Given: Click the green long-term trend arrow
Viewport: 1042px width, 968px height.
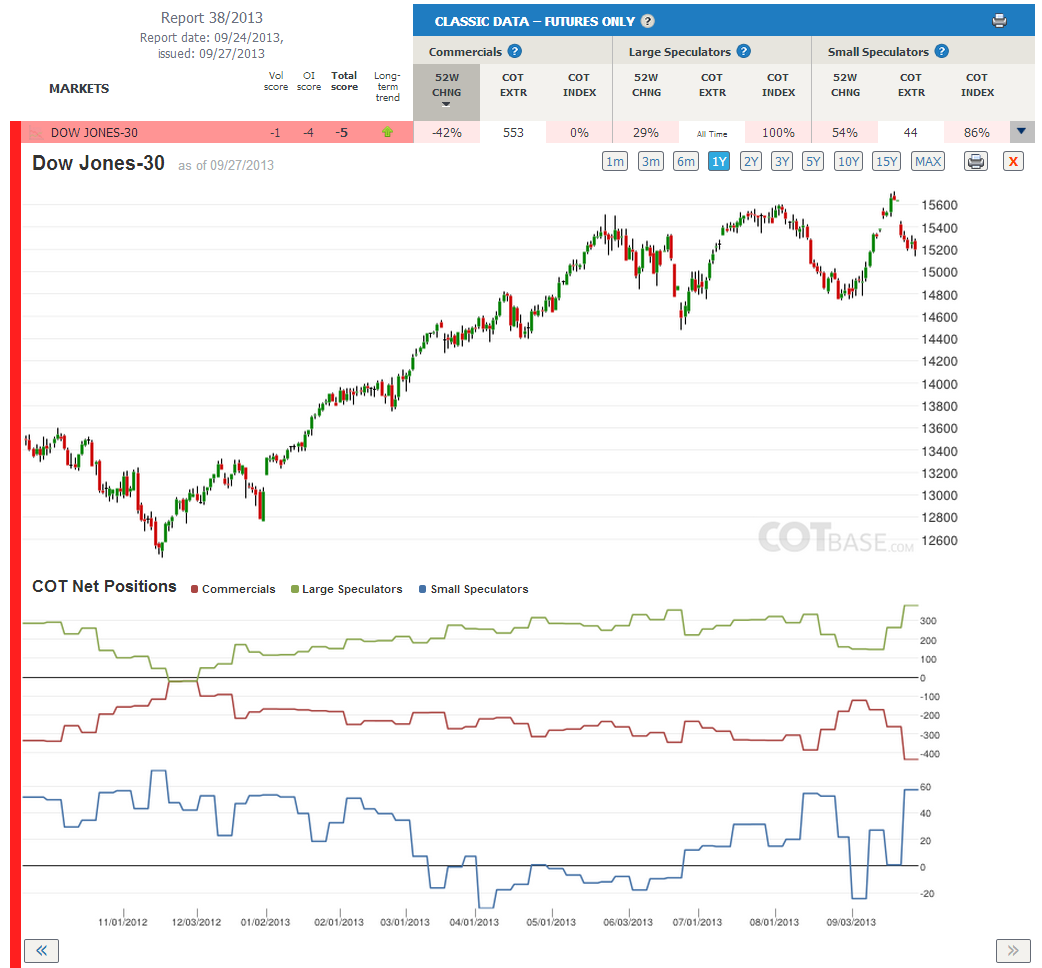Looking at the screenshot, I should 387,132.
